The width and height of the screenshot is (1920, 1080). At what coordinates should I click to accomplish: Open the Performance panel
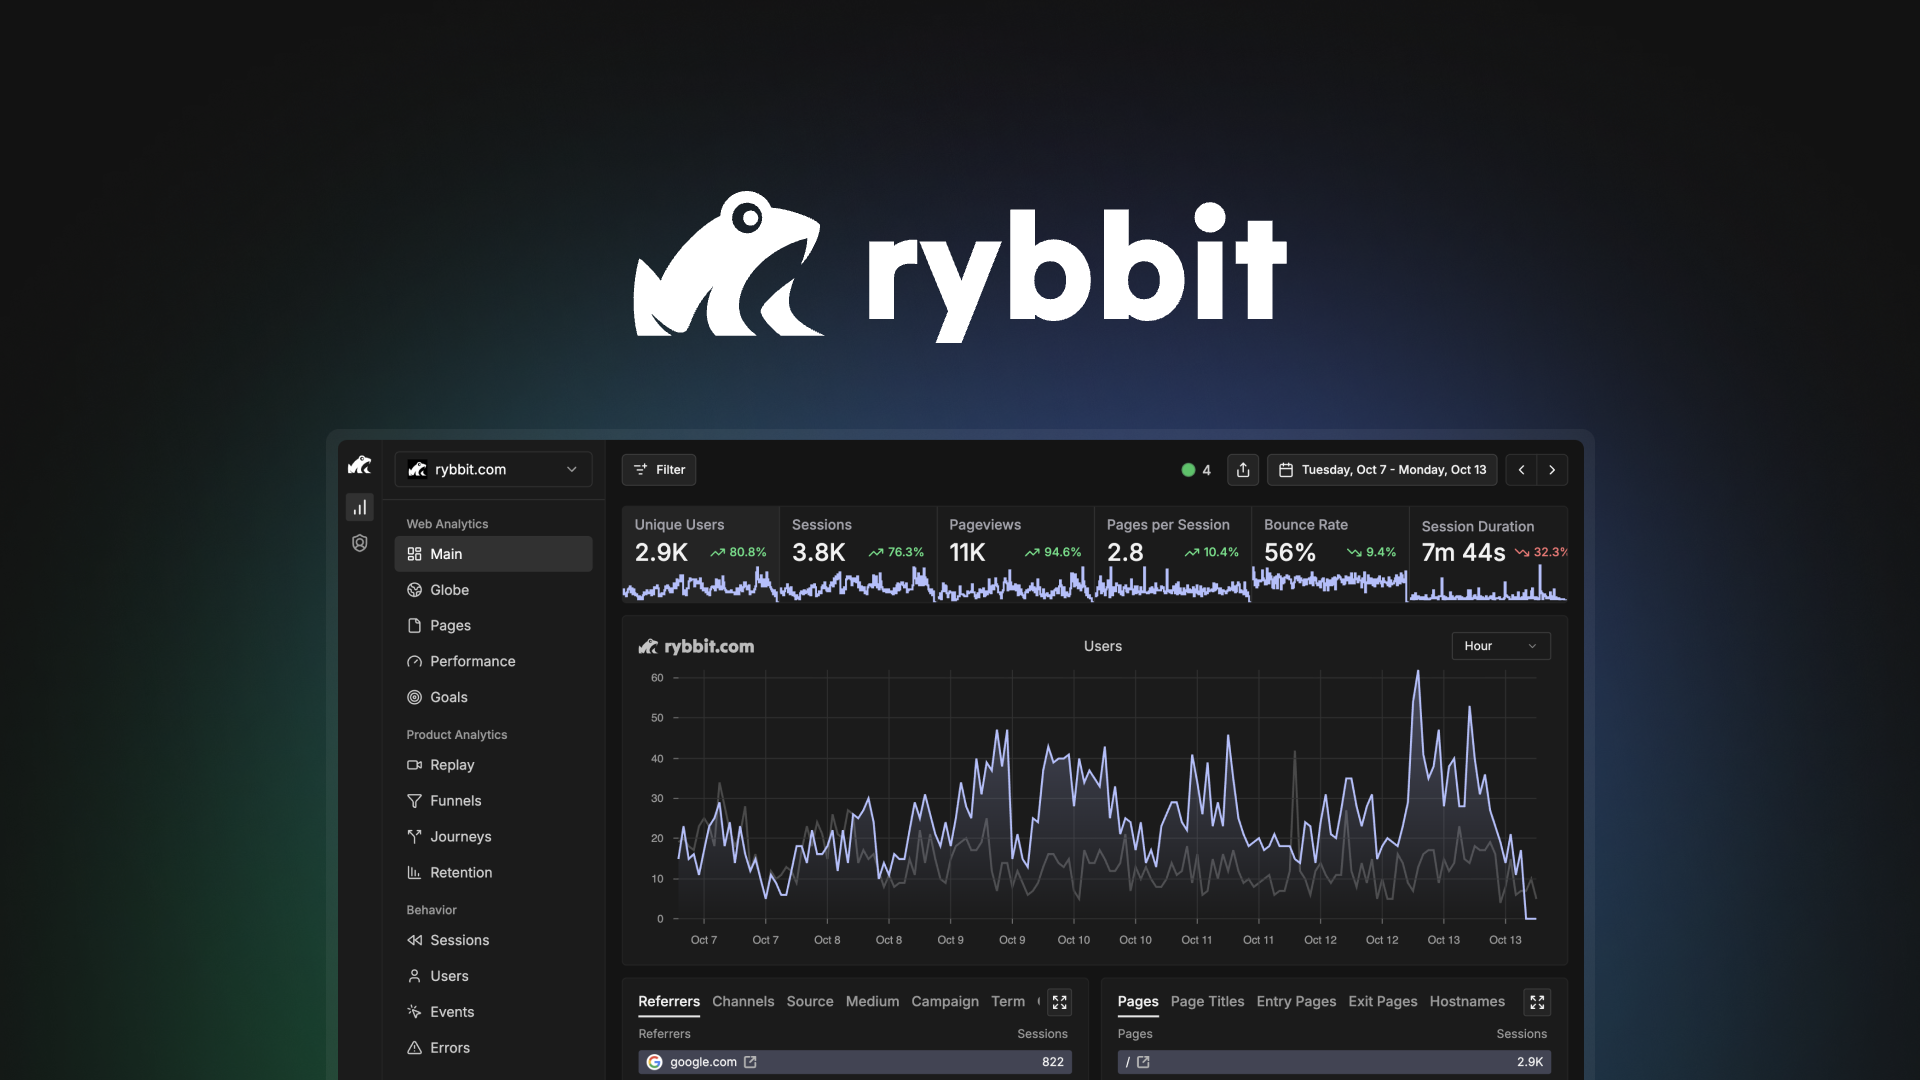click(472, 661)
